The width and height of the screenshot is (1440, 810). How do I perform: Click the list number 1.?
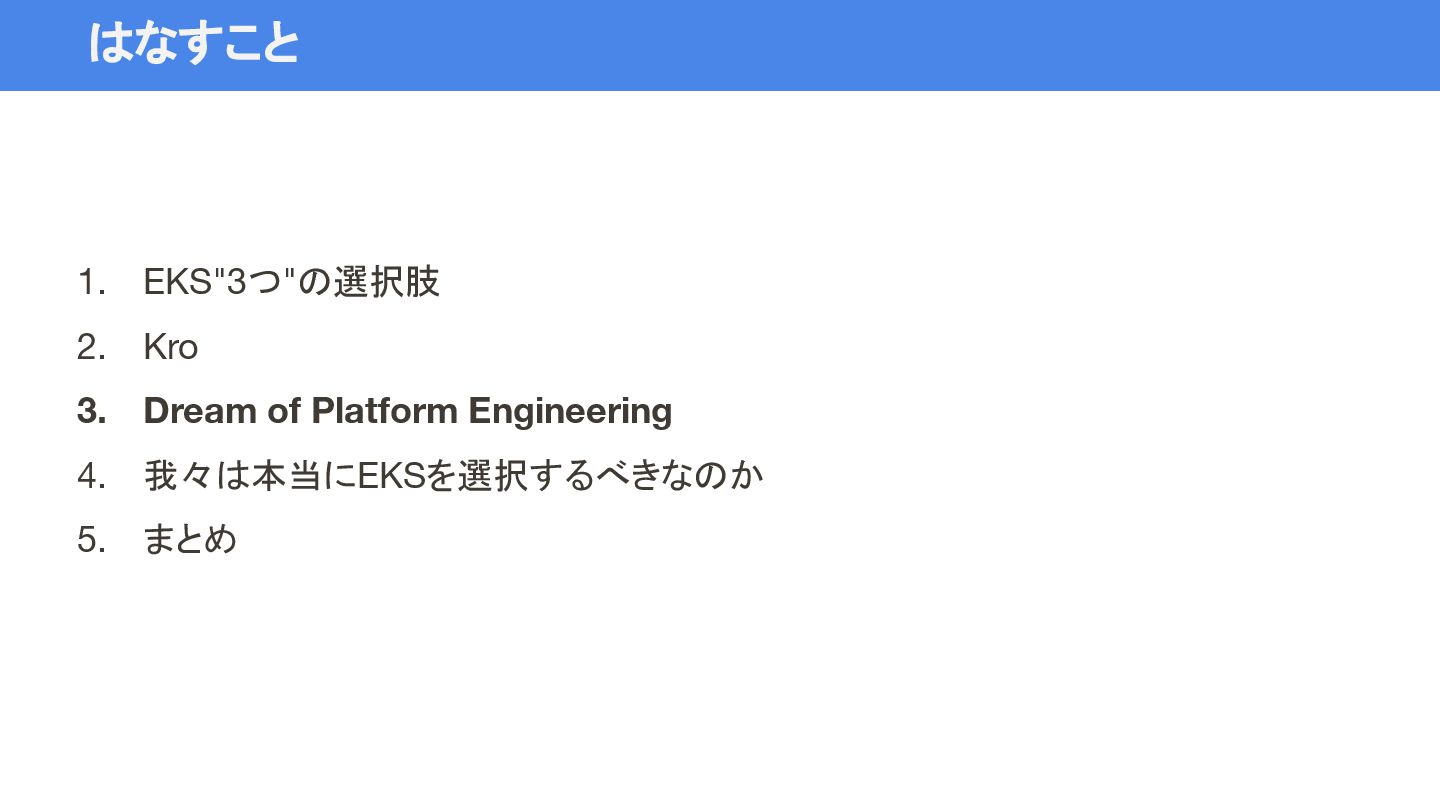(91, 282)
